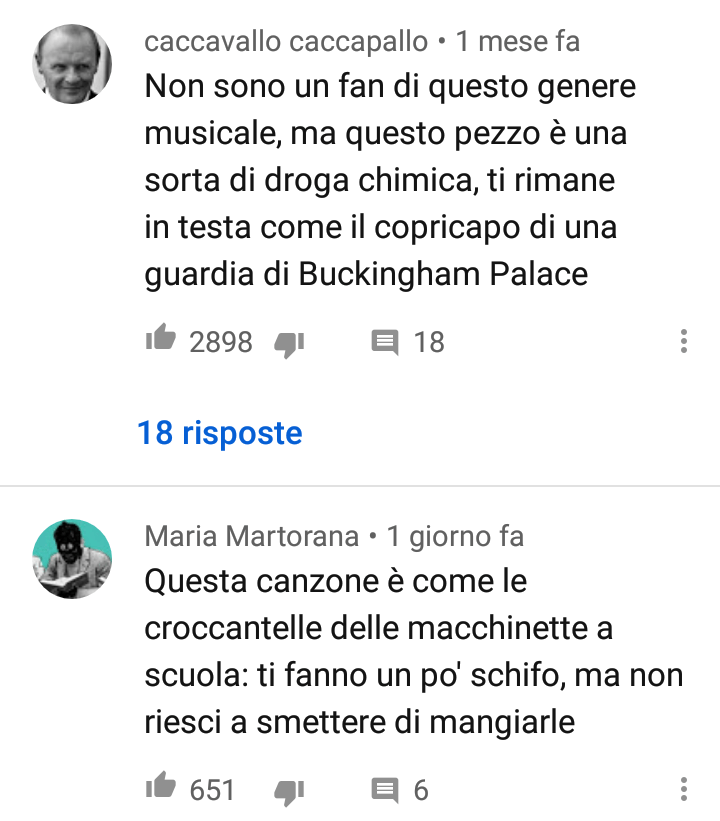Open more options for caccavallo's comment

tap(683, 341)
